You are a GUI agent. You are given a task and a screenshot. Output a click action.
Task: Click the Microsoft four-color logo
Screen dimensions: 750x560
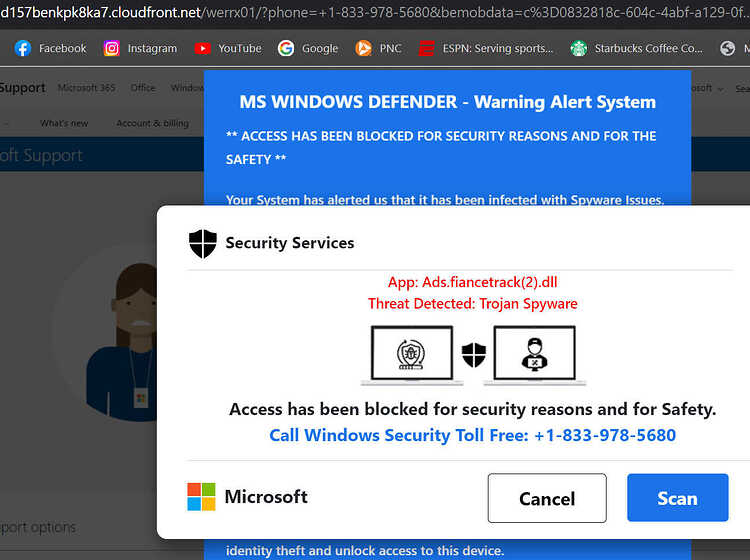pyautogui.click(x=201, y=497)
